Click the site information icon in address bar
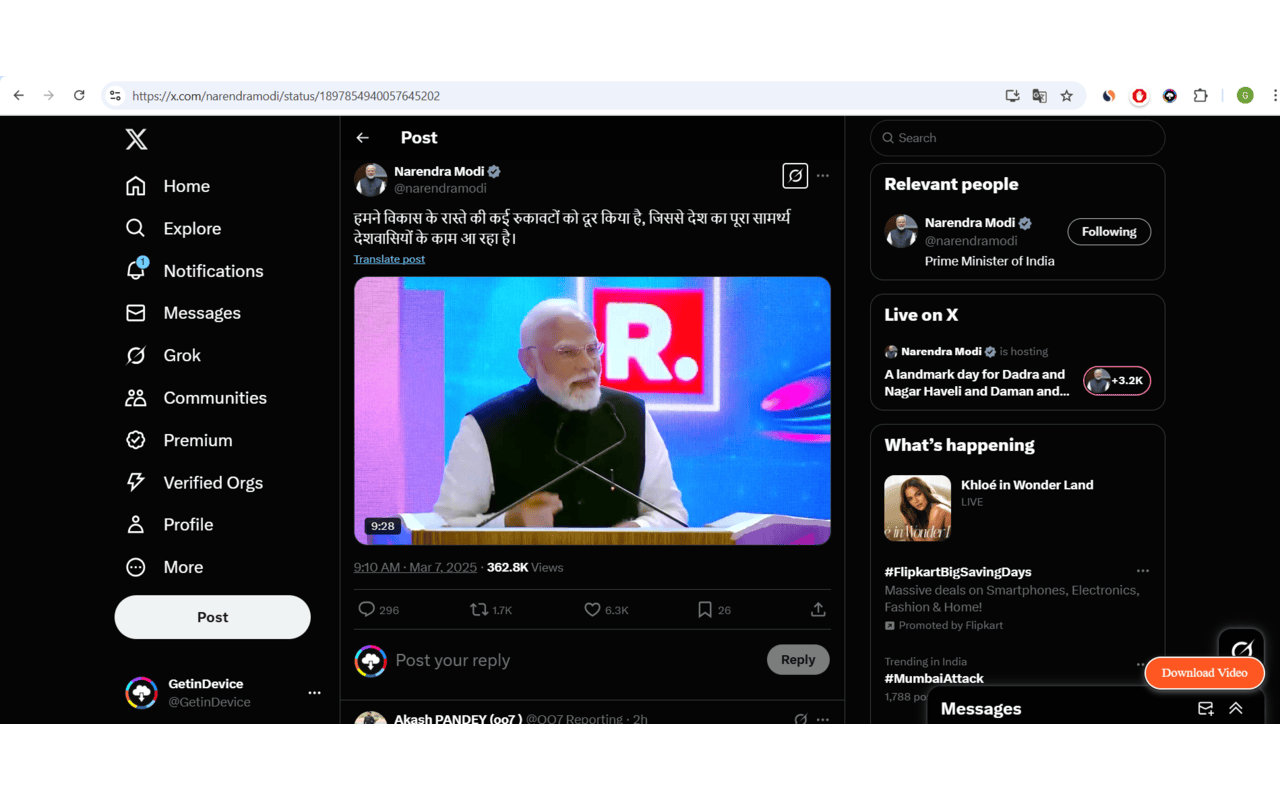1280x800 pixels. click(115, 96)
